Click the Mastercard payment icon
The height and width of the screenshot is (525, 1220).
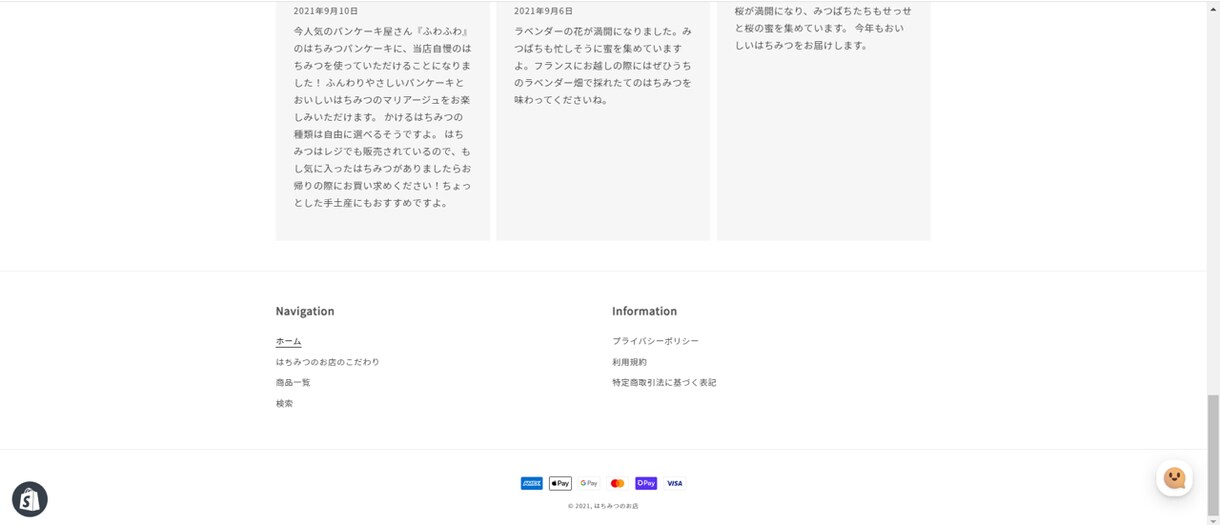tap(617, 483)
